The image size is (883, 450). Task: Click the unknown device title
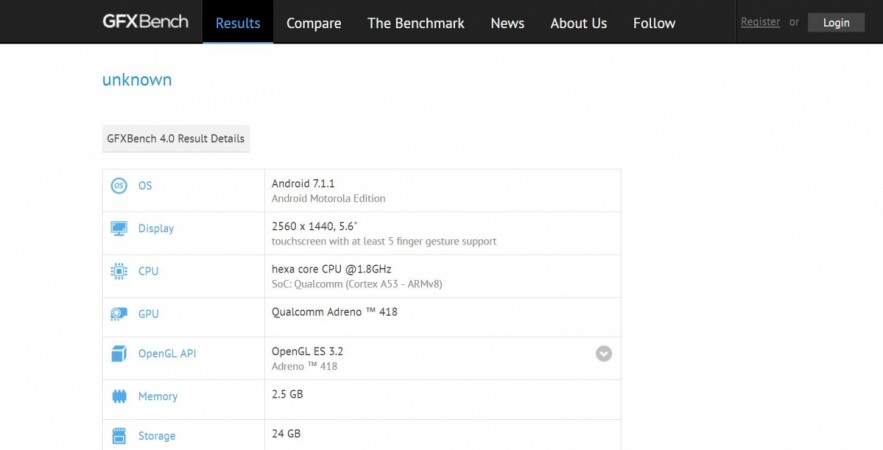(137, 80)
